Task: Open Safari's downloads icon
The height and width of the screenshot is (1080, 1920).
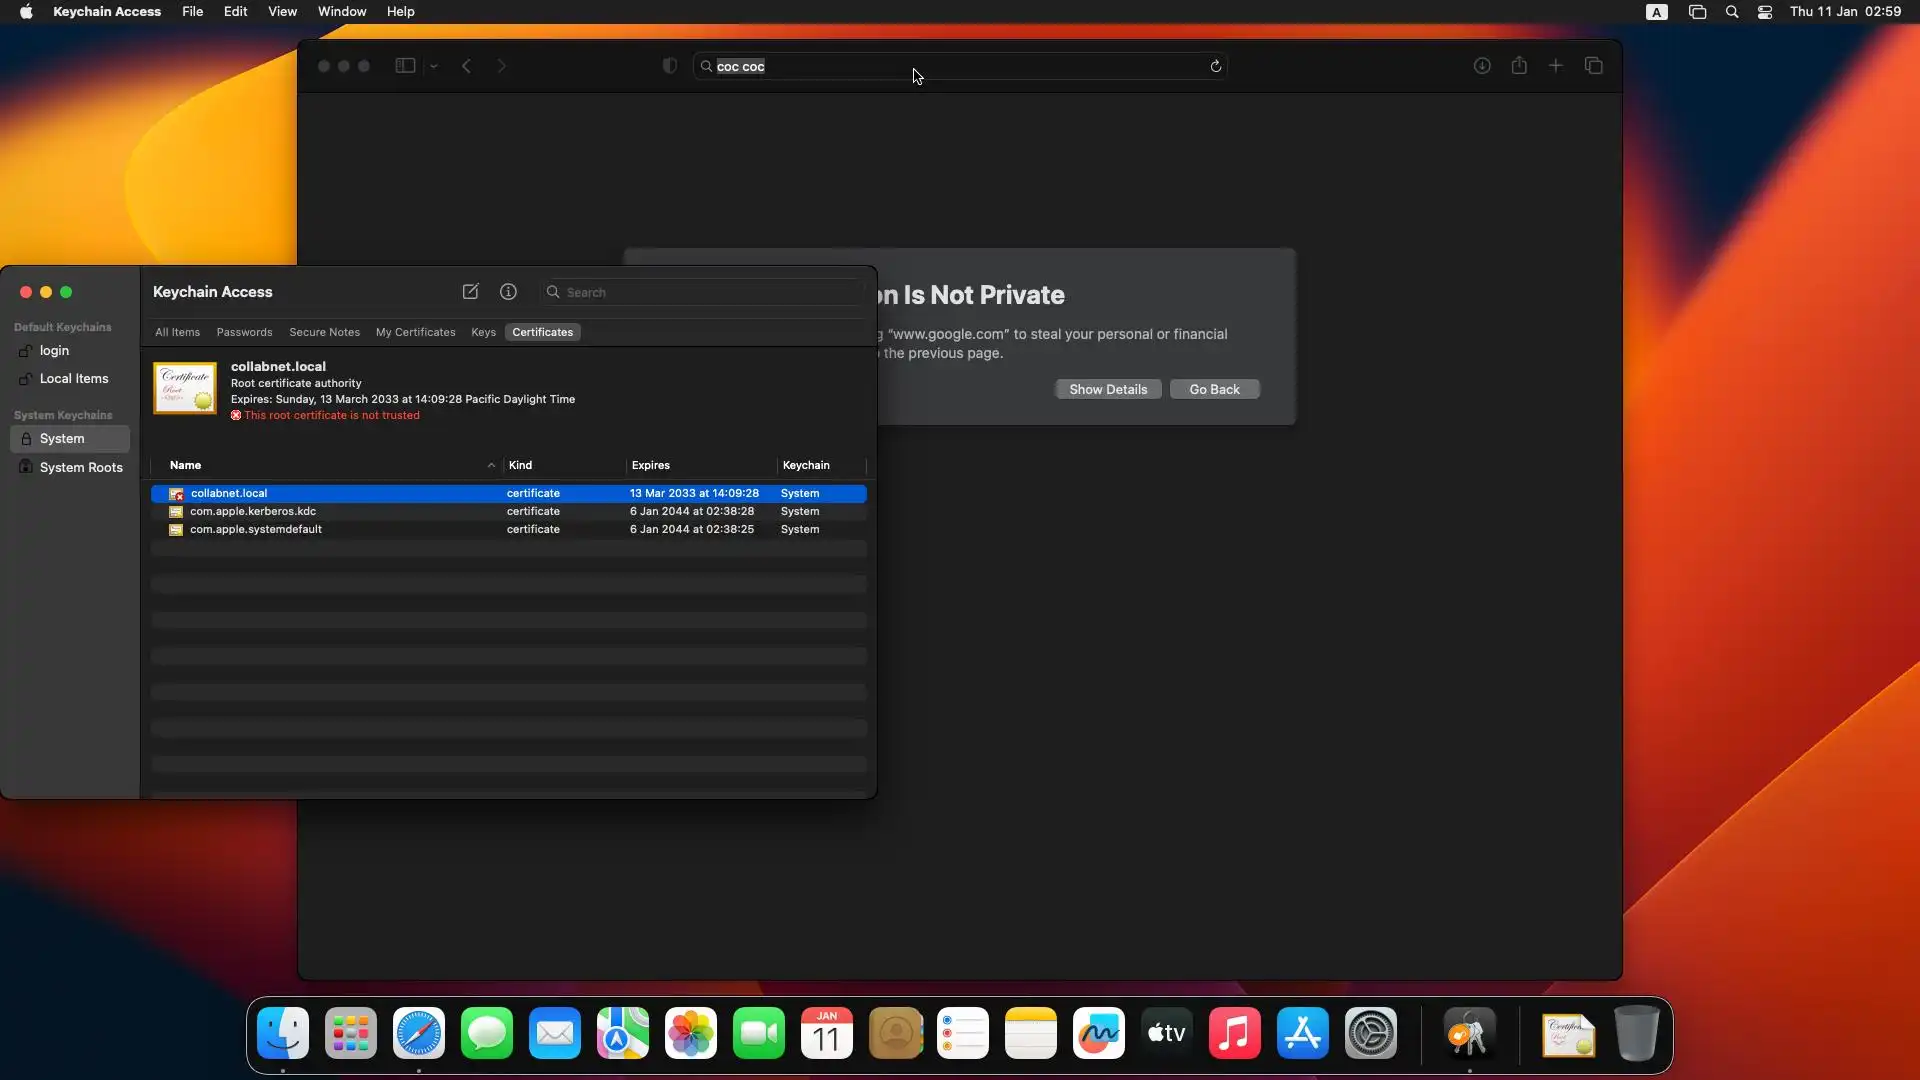Action: tap(1482, 66)
